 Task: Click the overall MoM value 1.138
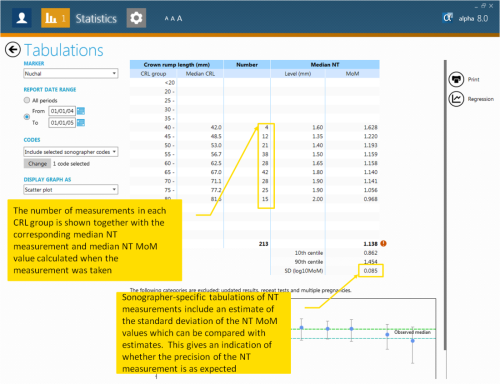click(370, 244)
